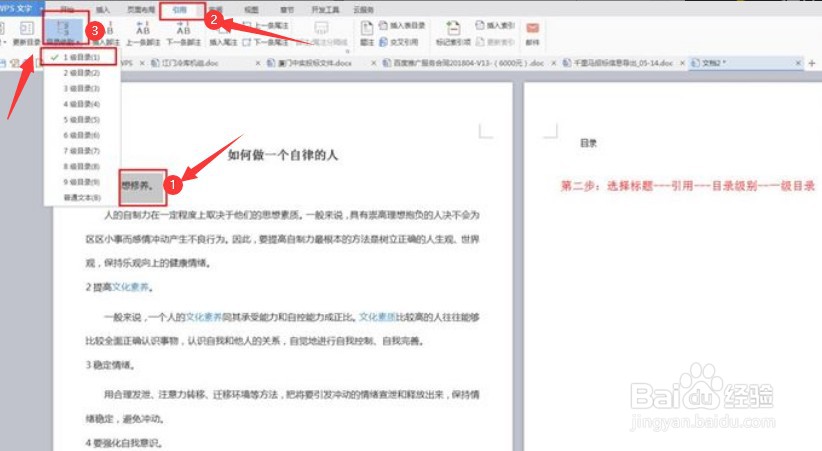
Task: Click the heading '4 要强化自我意识'
Action: (x=124, y=443)
